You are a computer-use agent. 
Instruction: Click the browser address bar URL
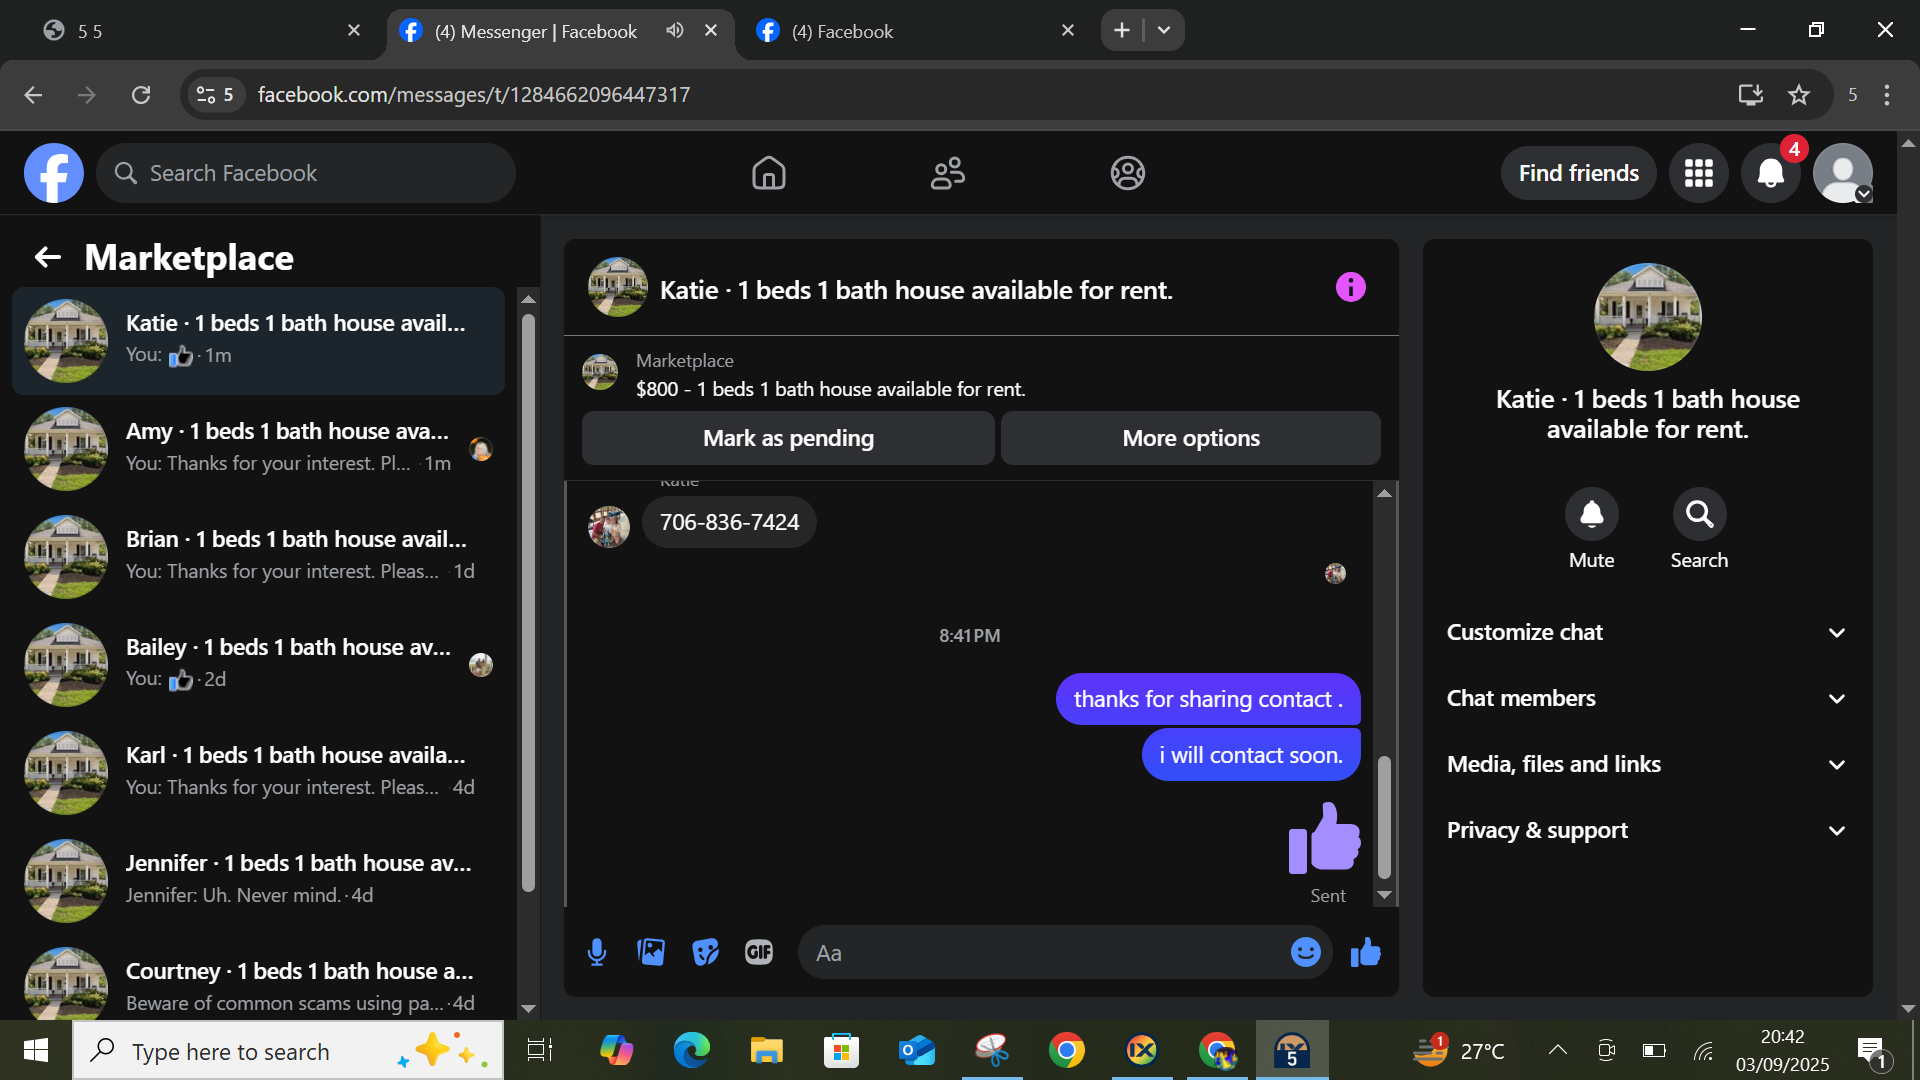[x=474, y=95]
